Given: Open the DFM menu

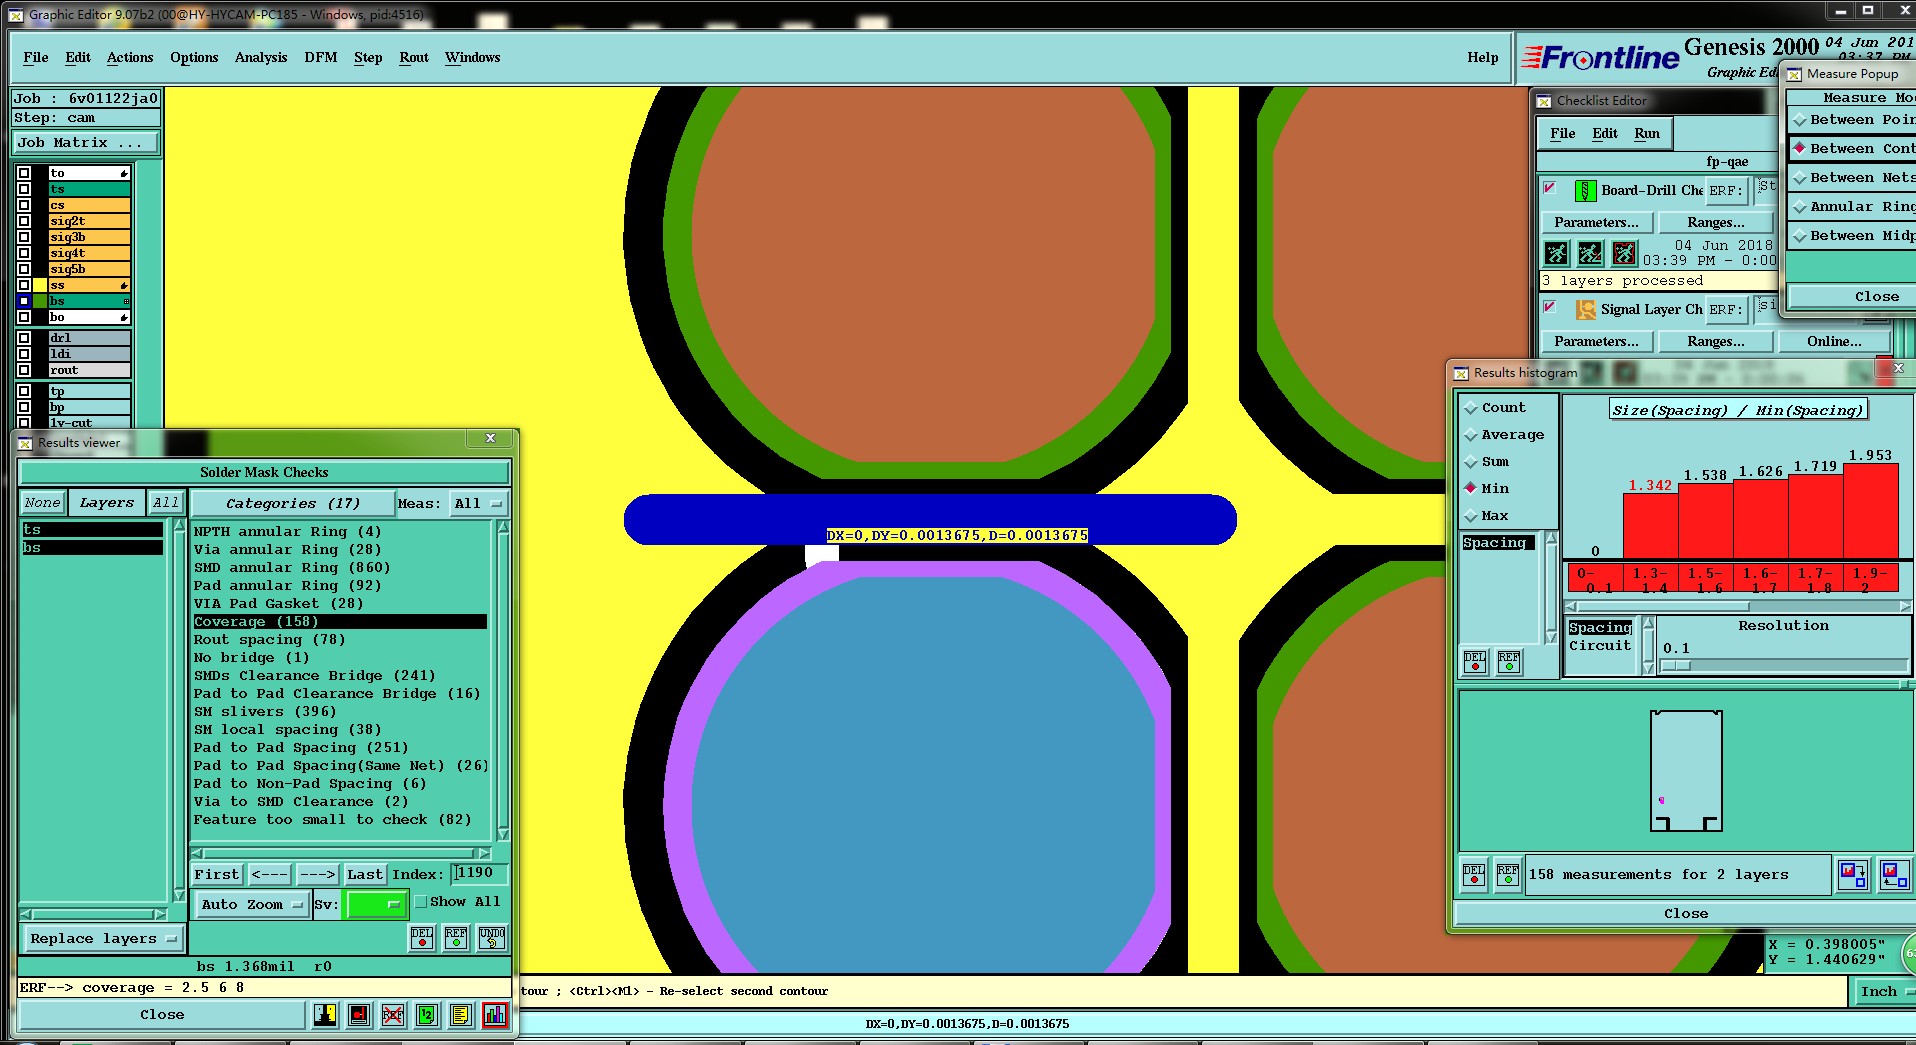Looking at the screenshot, I should click(x=320, y=57).
